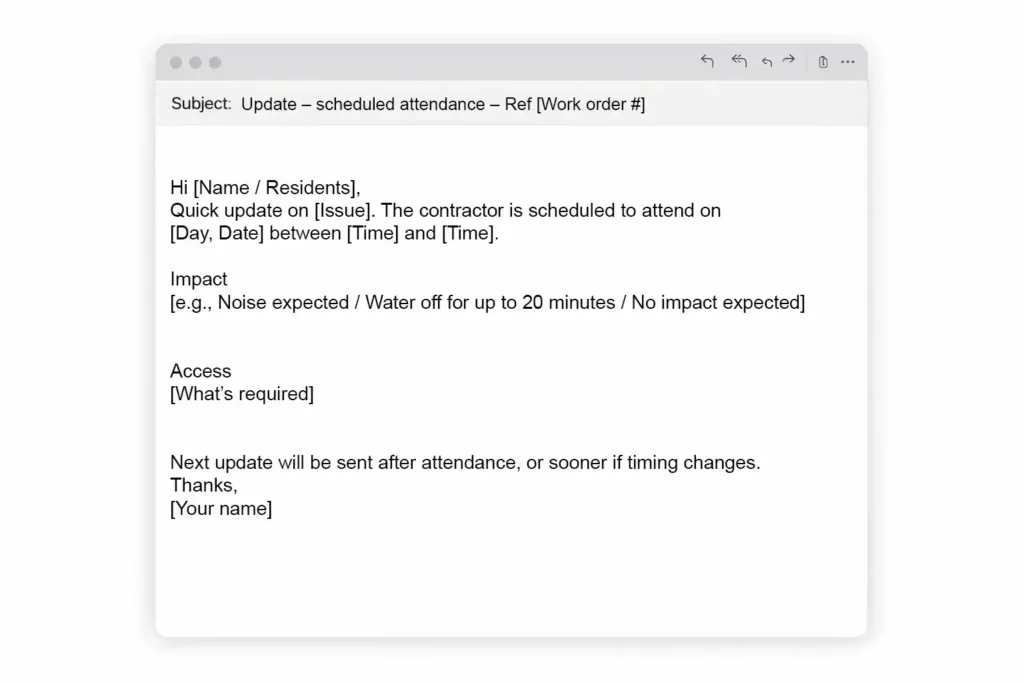Click the leftmost gray window dot
Image resolution: width=1024 pixels, height=683 pixels.
click(176, 63)
